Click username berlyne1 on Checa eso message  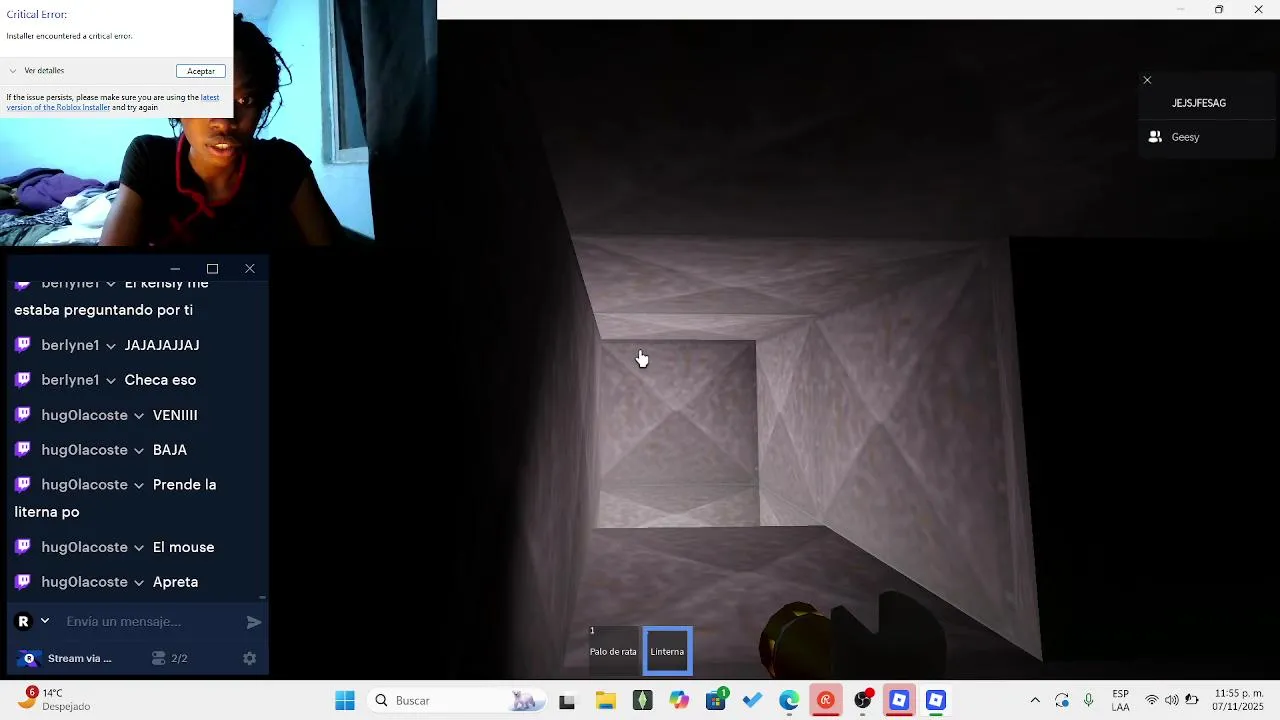(70, 380)
